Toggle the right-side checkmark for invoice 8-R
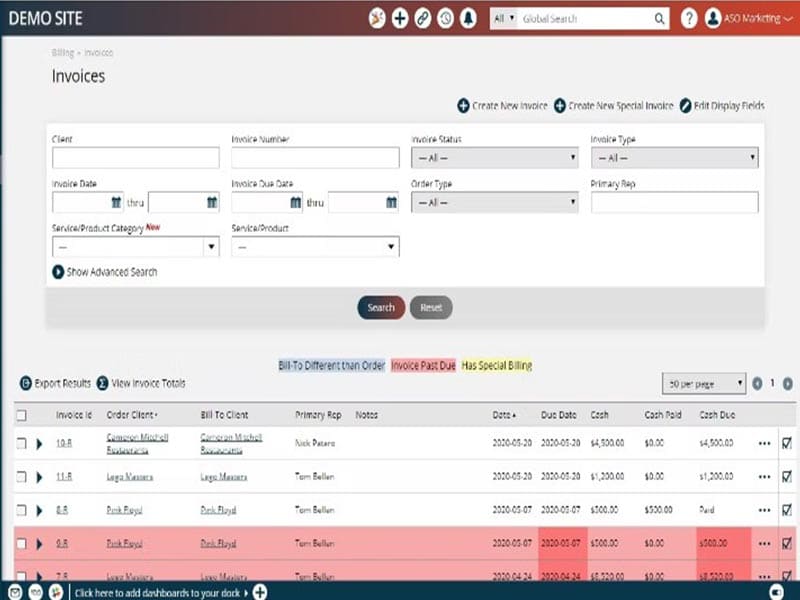This screenshot has height=600, width=800. tap(787, 510)
